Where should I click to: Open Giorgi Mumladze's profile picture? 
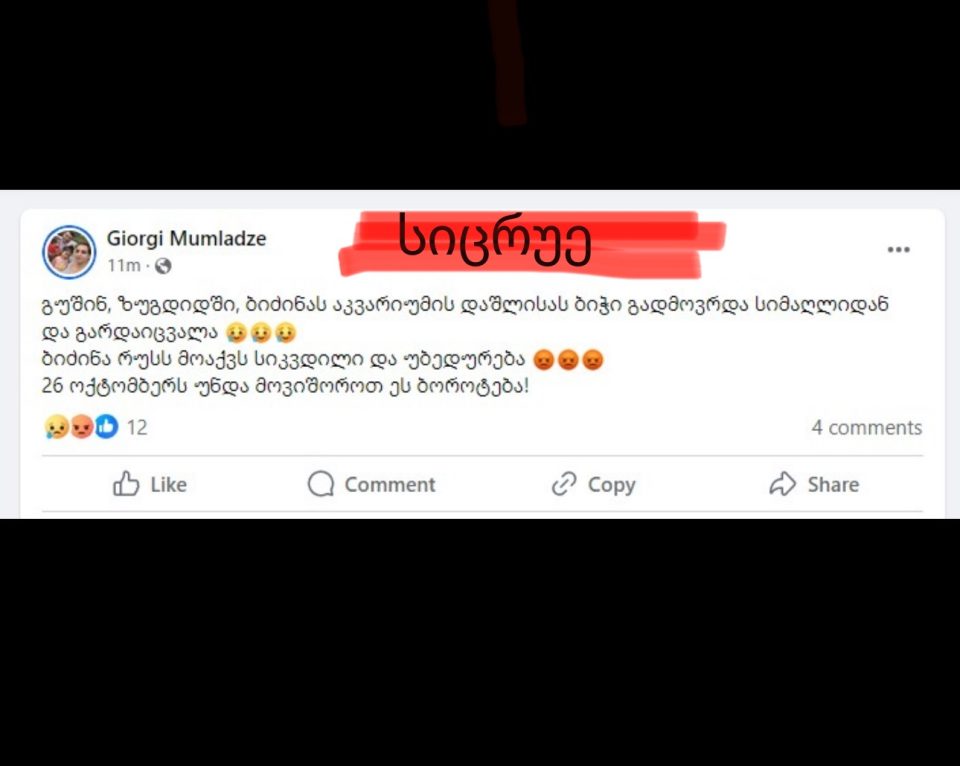tap(69, 252)
